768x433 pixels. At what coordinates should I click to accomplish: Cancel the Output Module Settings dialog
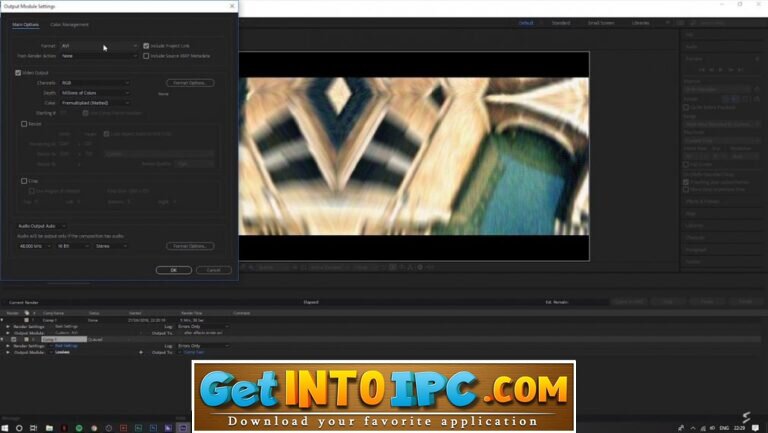pyautogui.click(x=214, y=270)
